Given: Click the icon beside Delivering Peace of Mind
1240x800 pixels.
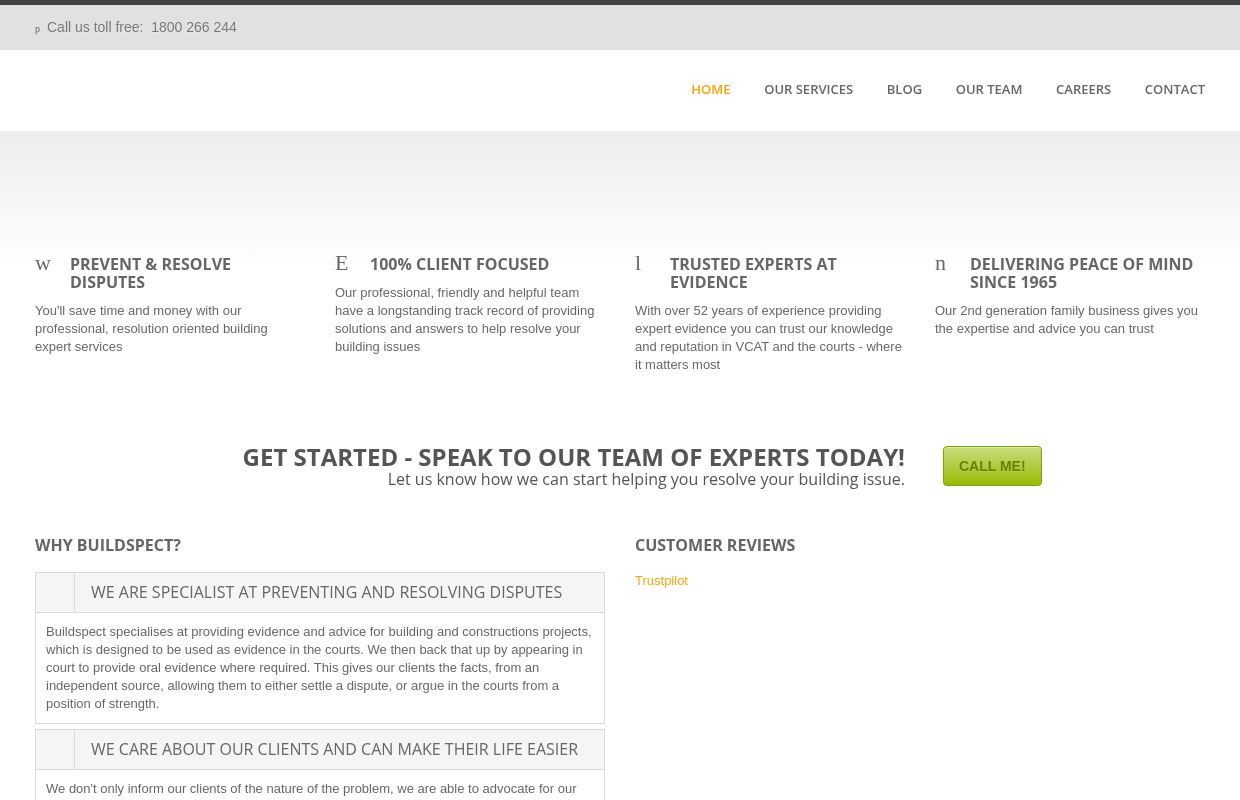Looking at the screenshot, I should (x=940, y=263).
